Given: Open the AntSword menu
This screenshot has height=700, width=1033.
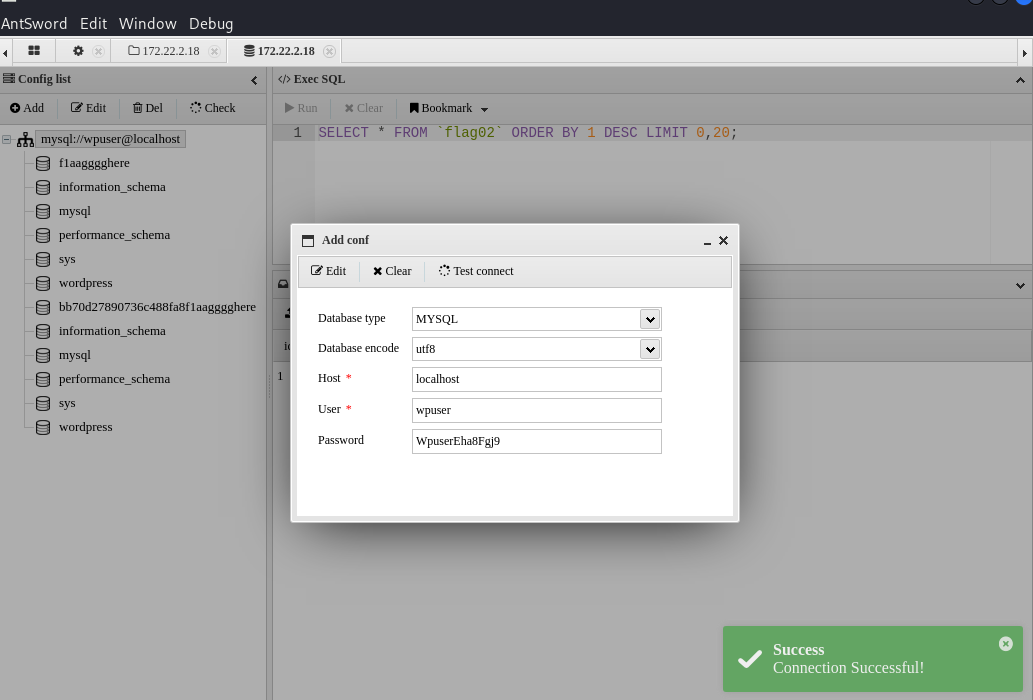Looking at the screenshot, I should click(34, 24).
